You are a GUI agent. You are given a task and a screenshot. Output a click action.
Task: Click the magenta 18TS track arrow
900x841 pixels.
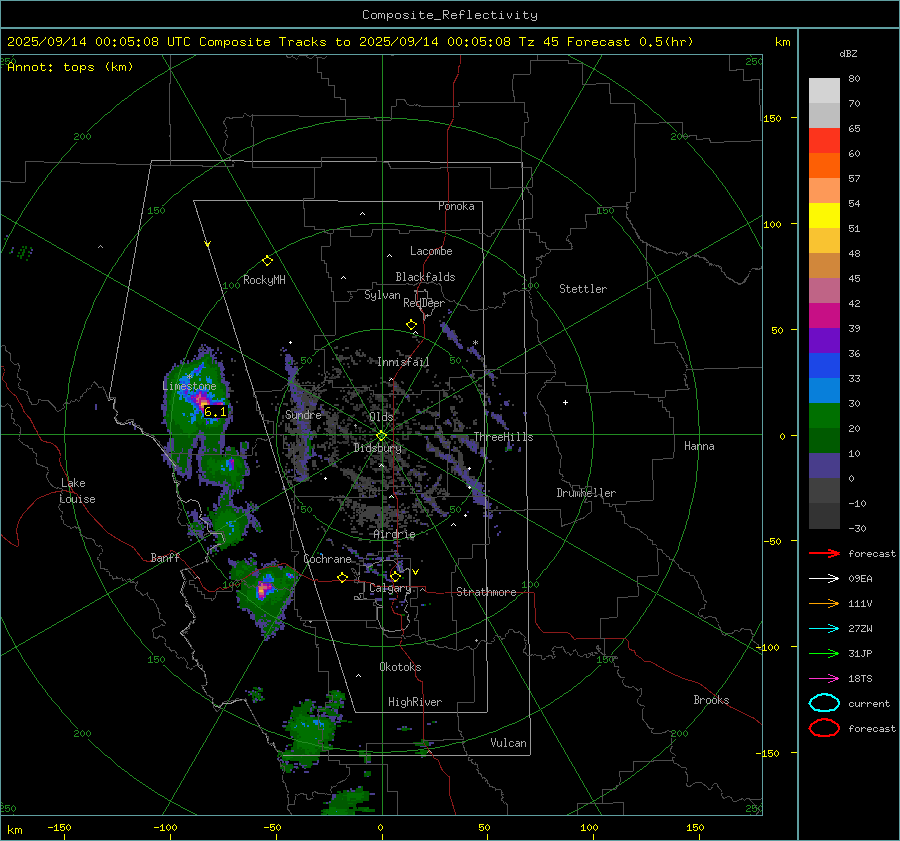pos(824,679)
